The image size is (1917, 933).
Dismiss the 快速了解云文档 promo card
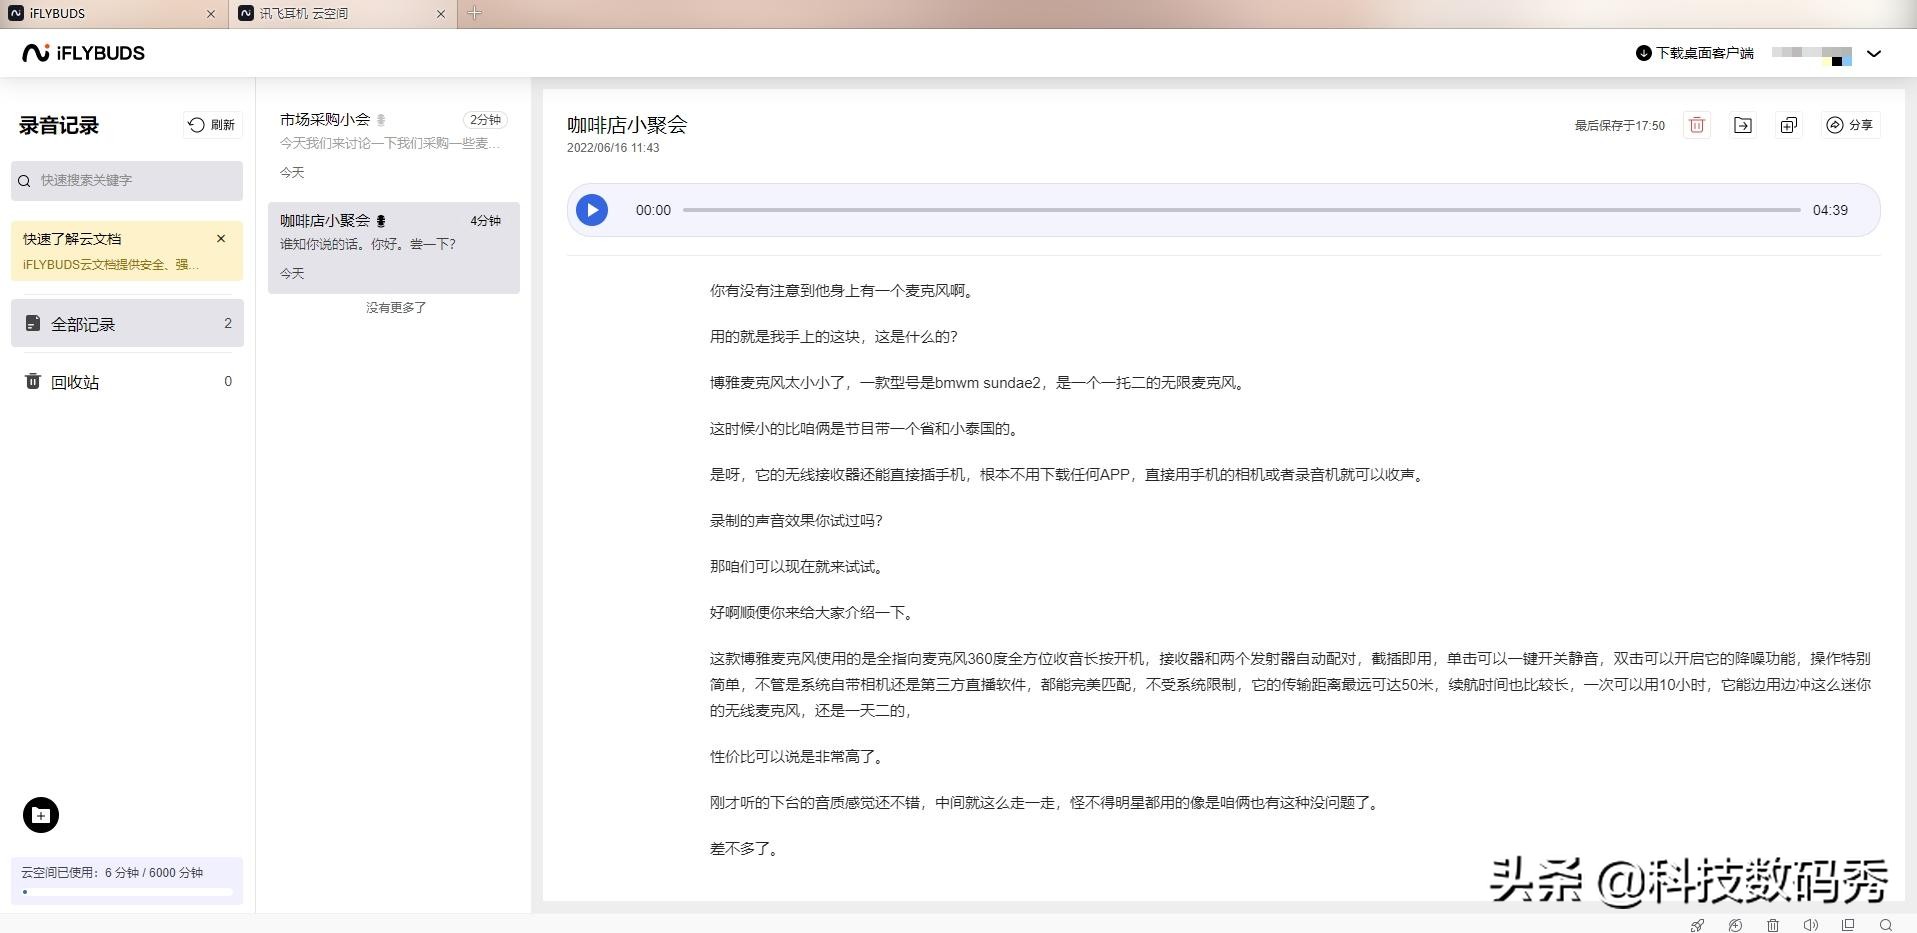click(221, 238)
